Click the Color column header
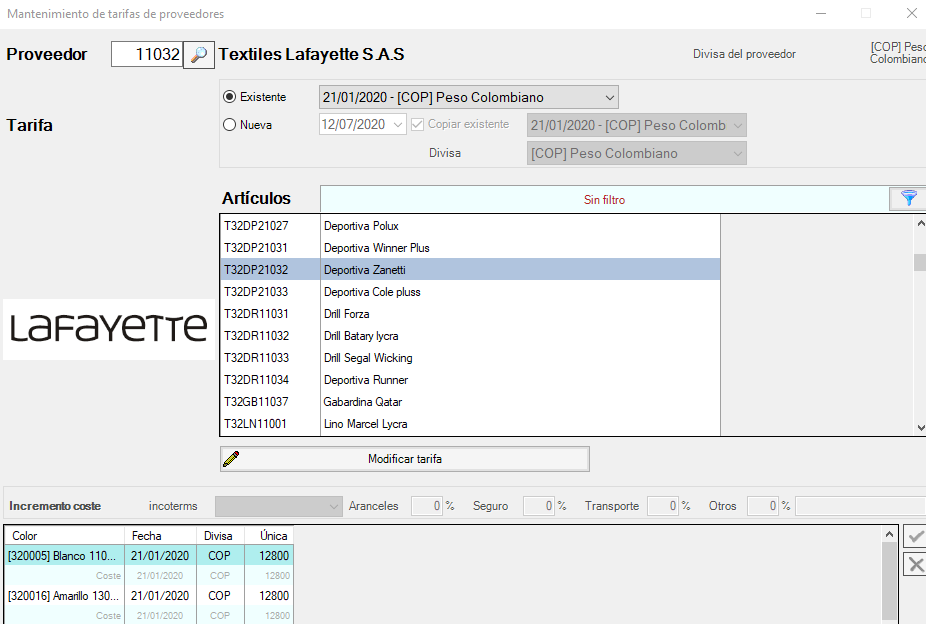 (x=64, y=536)
